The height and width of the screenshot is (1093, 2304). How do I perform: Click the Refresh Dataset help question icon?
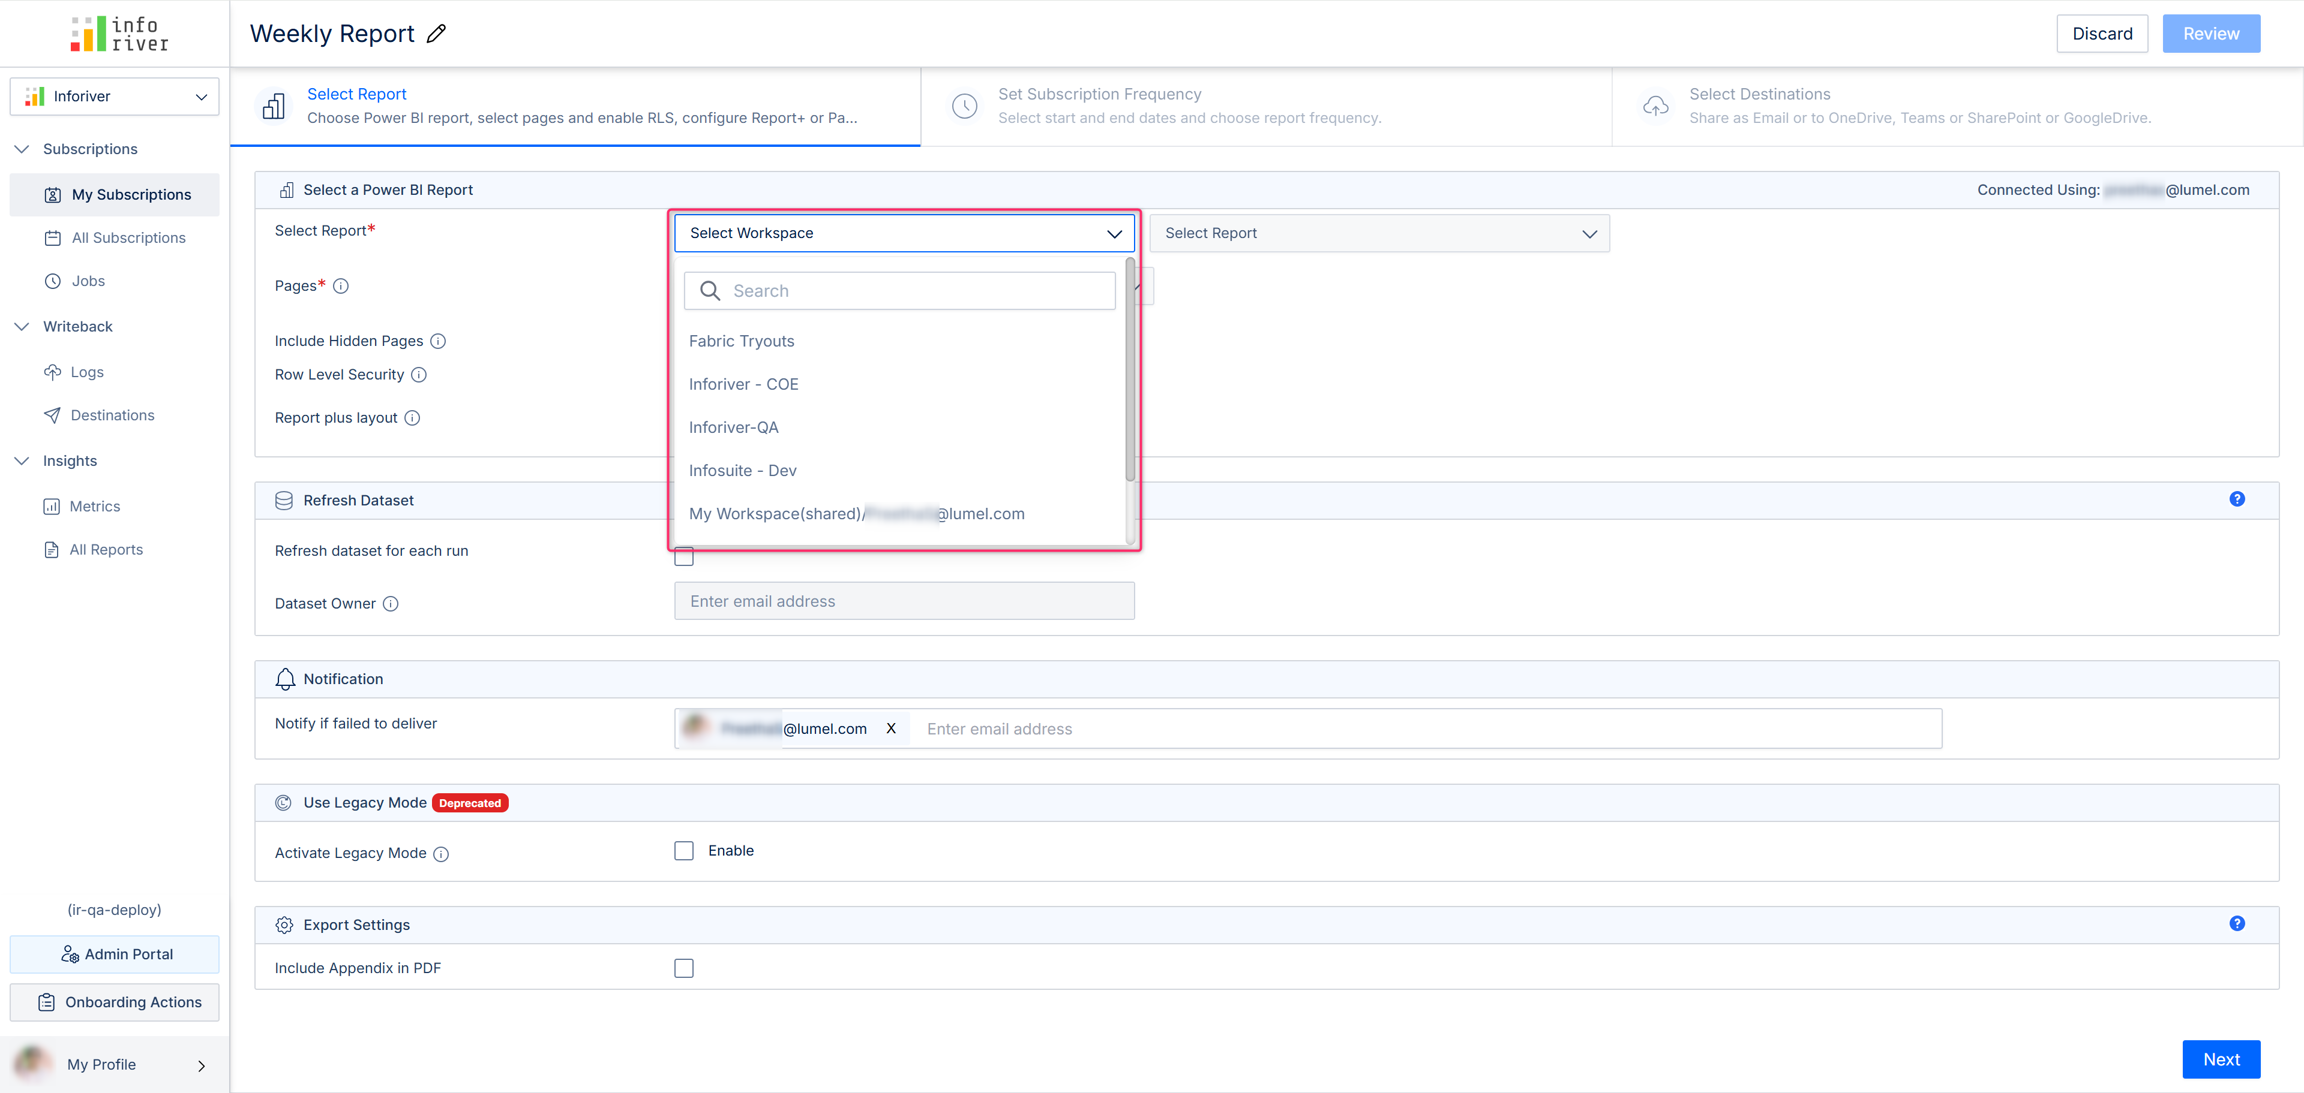(x=2237, y=499)
